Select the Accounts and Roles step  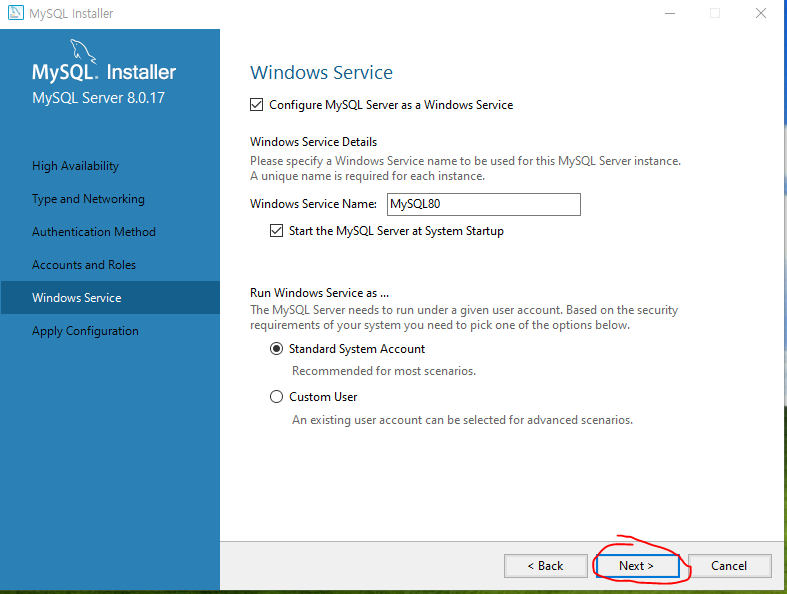tap(84, 265)
